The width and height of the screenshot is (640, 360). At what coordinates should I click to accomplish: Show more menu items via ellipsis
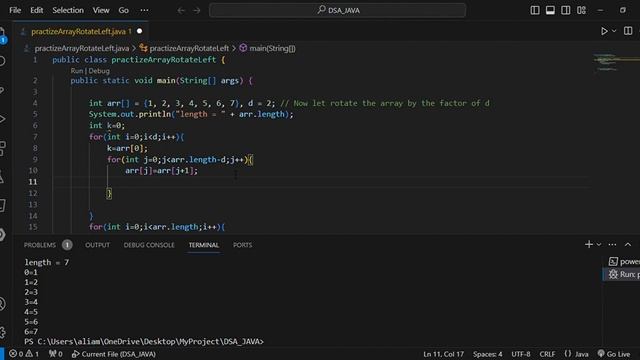pyautogui.click(x=144, y=10)
